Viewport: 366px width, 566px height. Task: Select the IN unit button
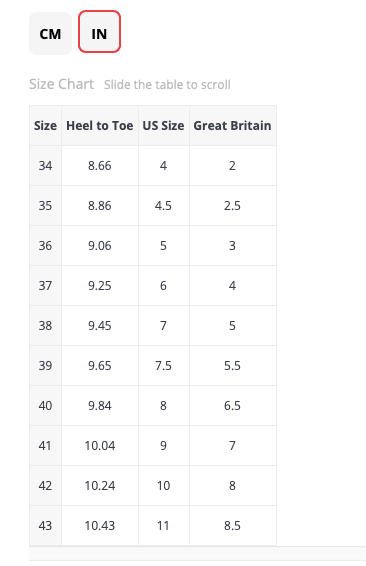point(99,32)
